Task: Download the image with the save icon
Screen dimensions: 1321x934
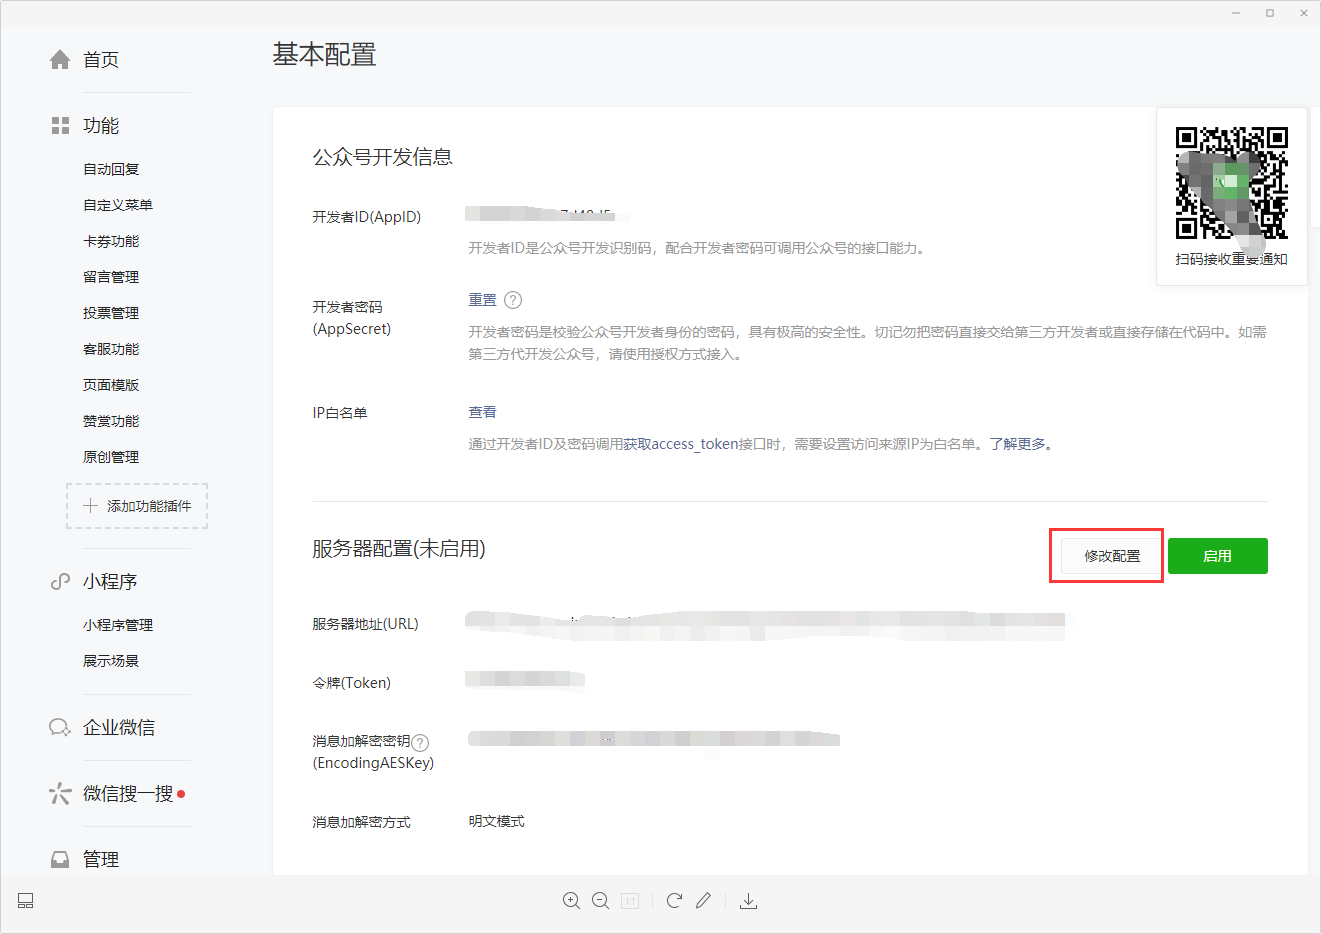Action: (x=748, y=901)
